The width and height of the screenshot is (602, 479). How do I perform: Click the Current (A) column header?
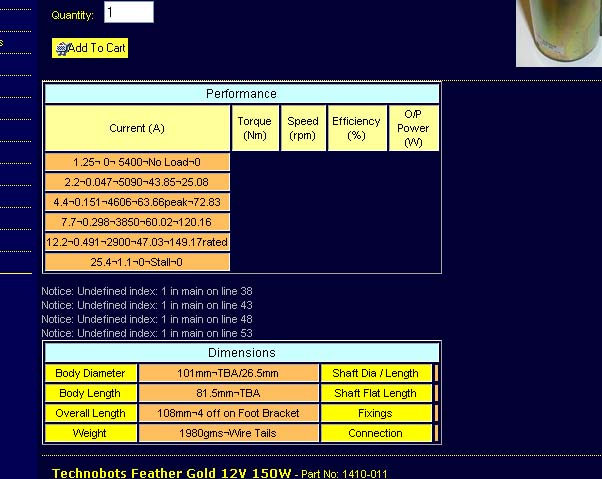[x=137, y=128]
